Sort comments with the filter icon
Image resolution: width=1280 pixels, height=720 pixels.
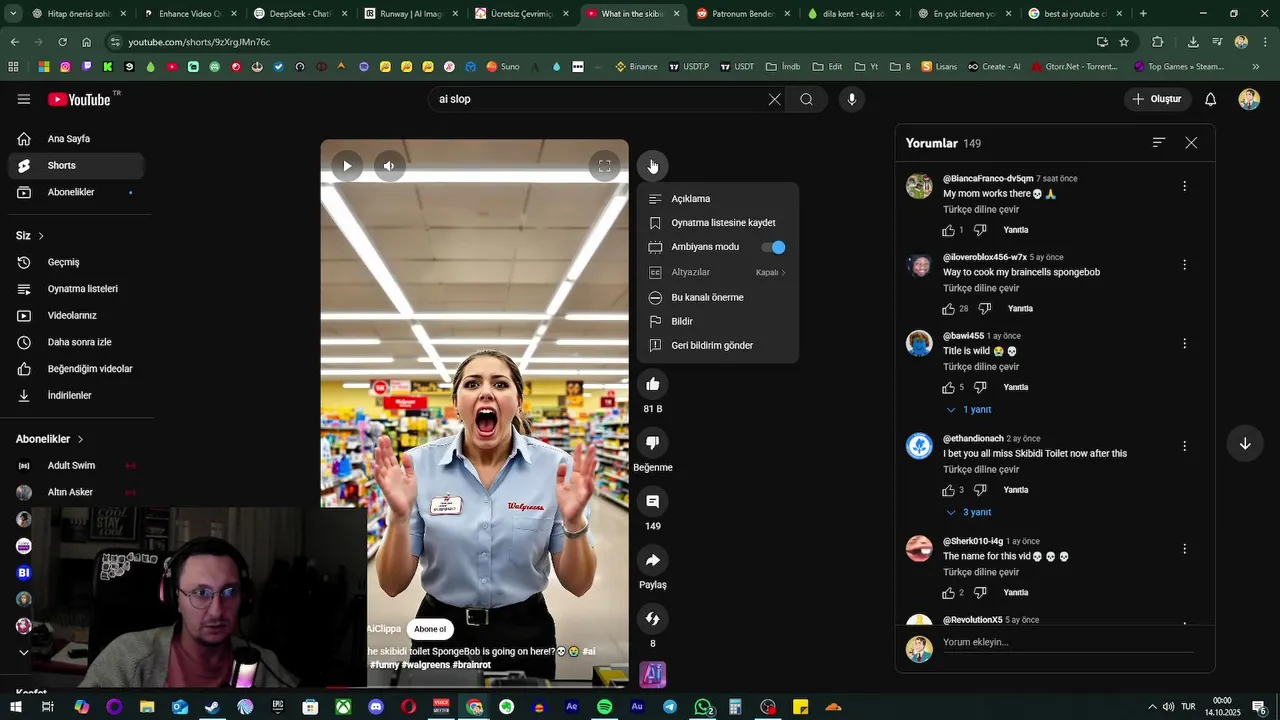(x=1159, y=143)
